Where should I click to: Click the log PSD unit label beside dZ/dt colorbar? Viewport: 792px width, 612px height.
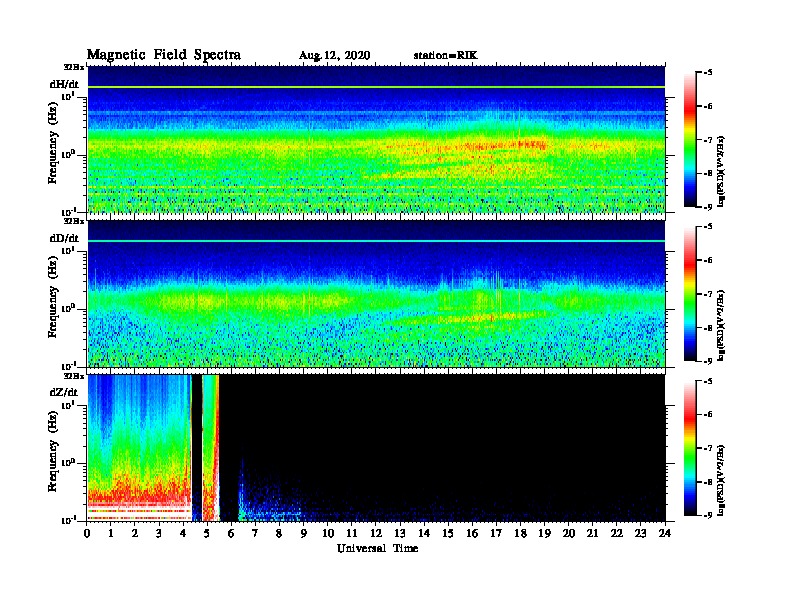click(x=722, y=479)
